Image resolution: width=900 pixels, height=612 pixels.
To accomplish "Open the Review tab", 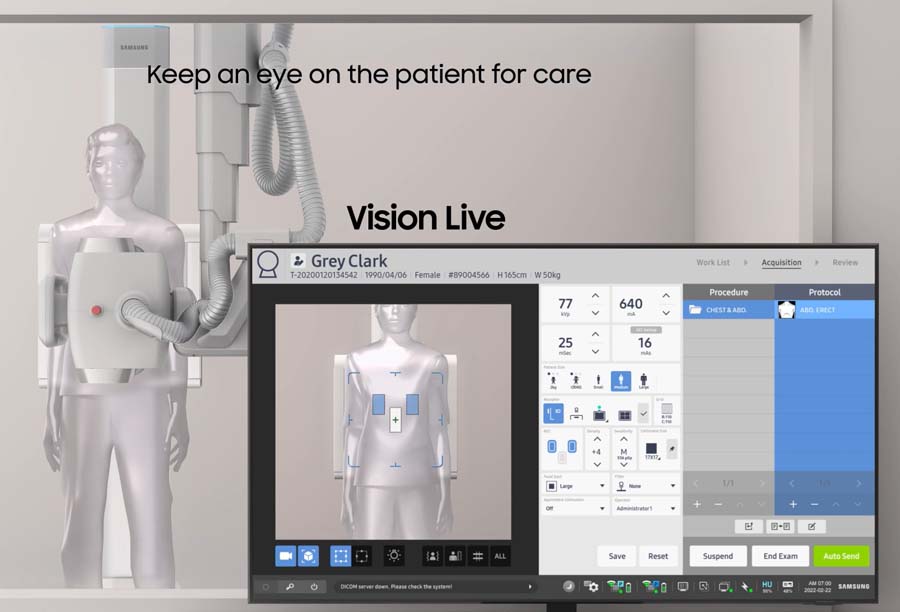I will (846, 262).
